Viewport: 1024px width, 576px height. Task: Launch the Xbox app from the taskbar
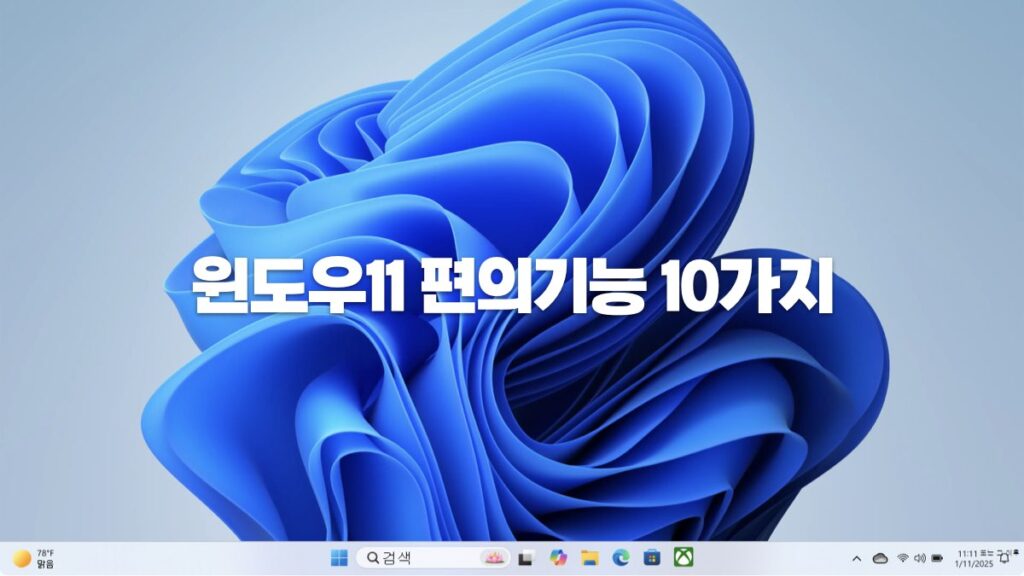tap(683, 557)
